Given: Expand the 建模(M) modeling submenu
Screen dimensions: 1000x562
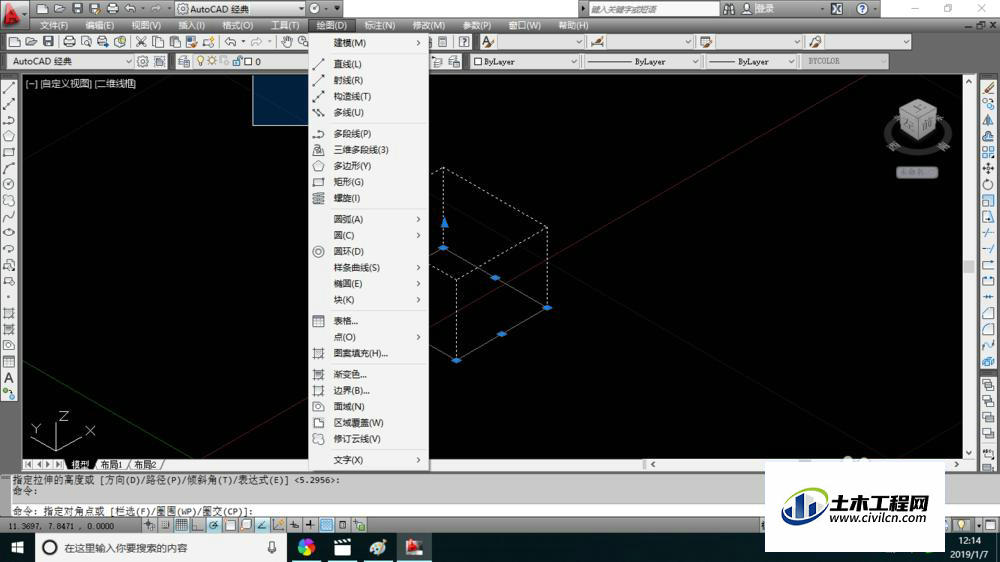Looking at the screenshot, I should pyautogui.click(x=368, y=43).
